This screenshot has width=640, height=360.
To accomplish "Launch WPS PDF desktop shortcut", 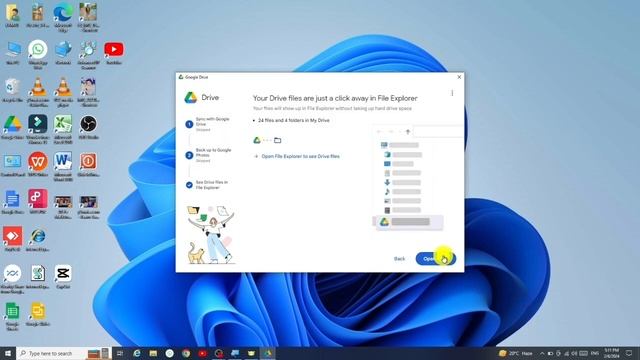I will tap(38, 202).
